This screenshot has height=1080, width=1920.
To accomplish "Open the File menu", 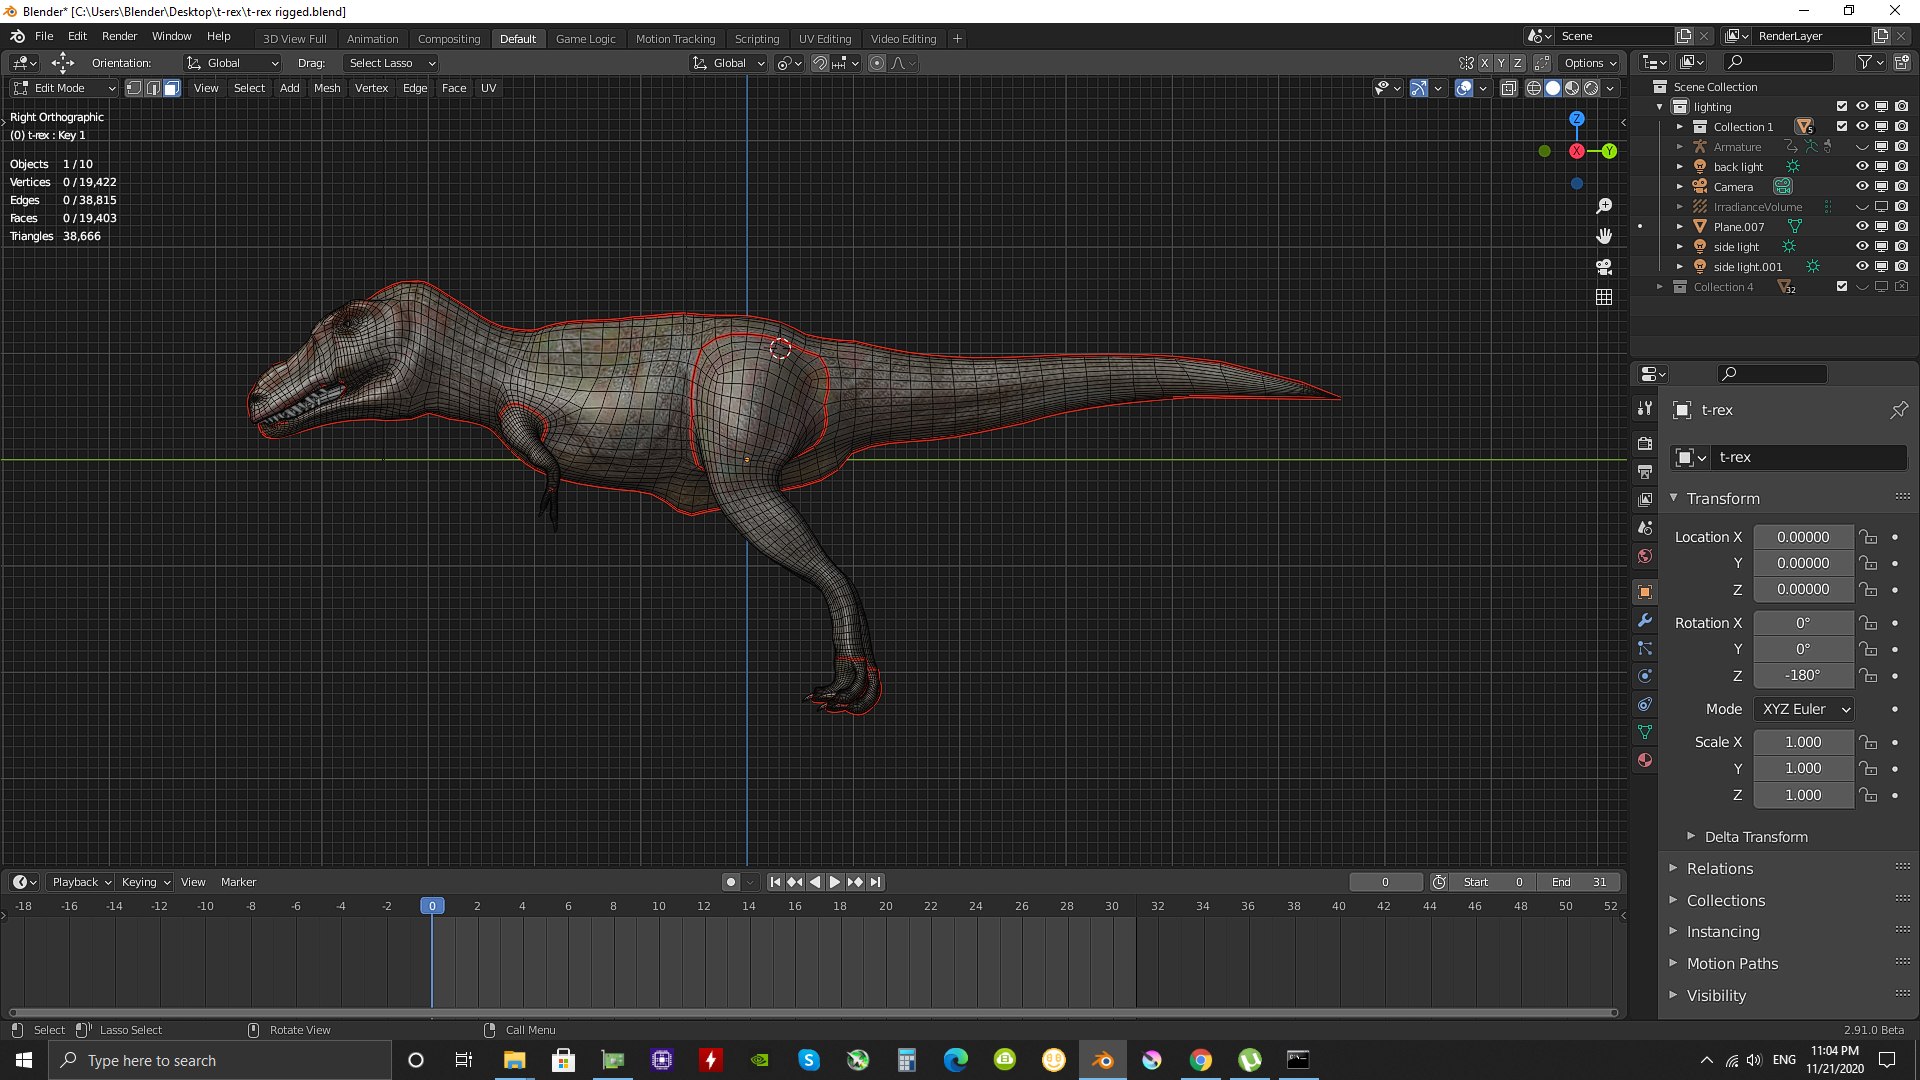I will click(x=44, y=36).
